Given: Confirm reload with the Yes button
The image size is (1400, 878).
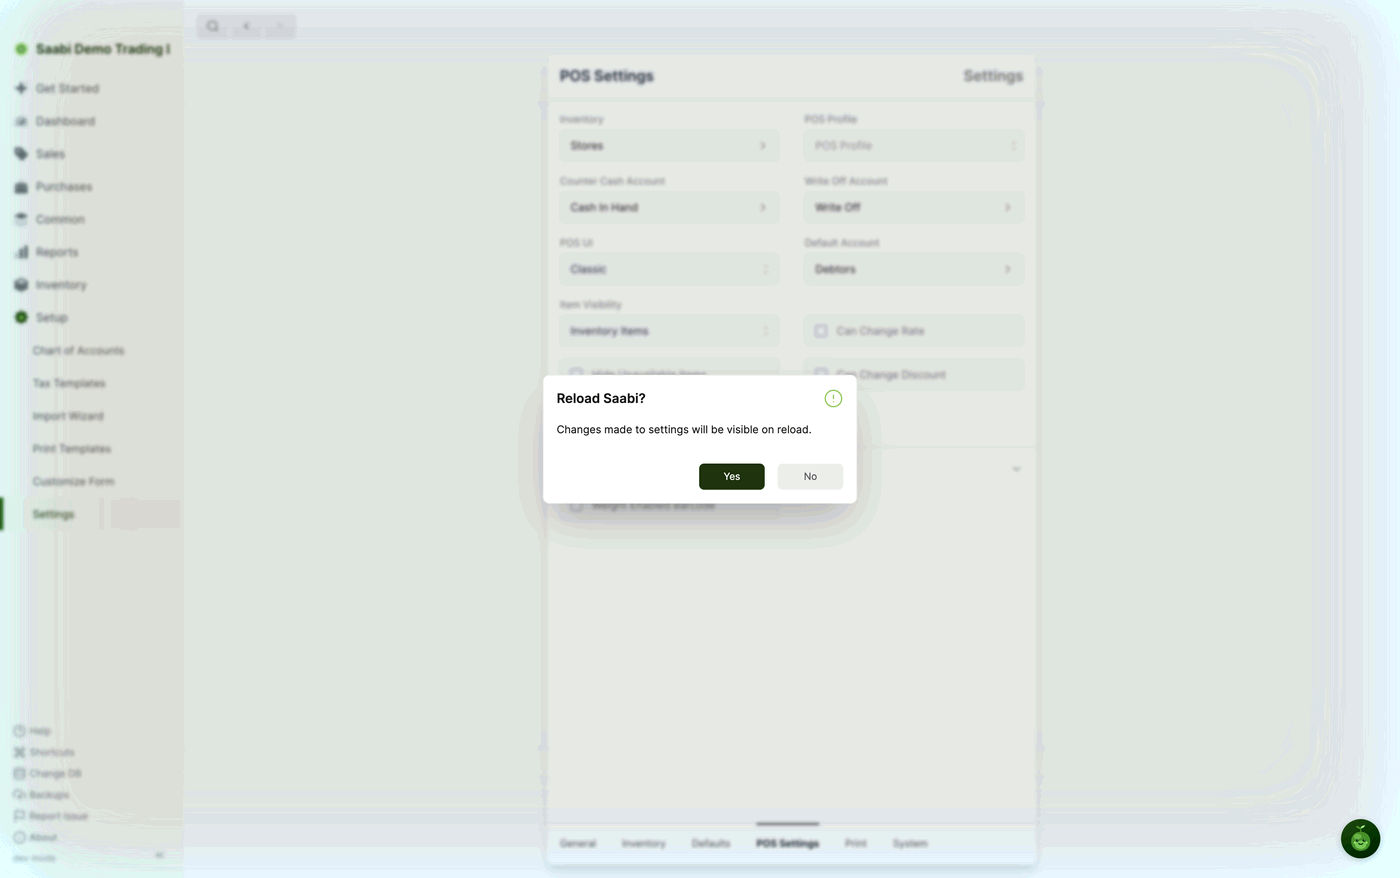Looking at the screenshot, I should tap(731, 477).
